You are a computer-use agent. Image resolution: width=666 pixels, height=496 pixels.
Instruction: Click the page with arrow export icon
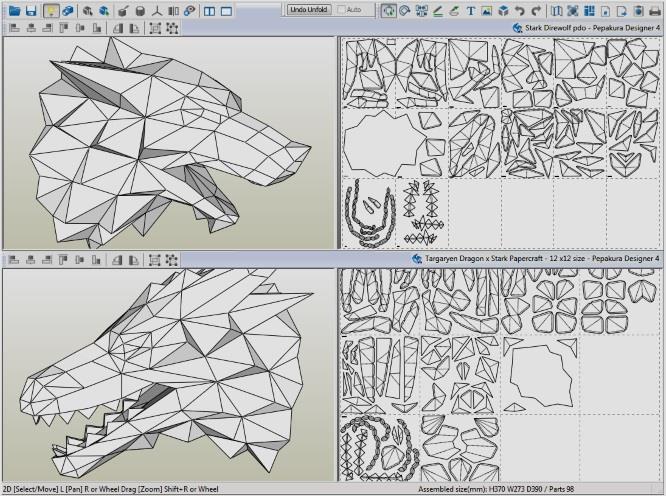point(622,11)
